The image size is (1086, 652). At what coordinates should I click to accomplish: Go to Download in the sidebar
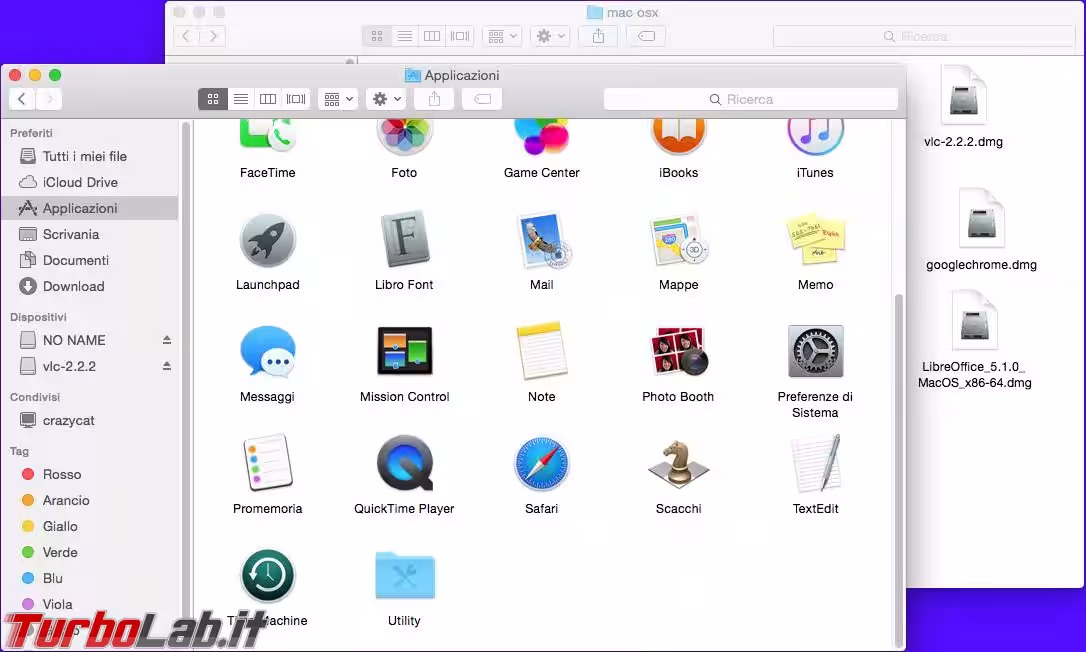click(x=73, y=286)
